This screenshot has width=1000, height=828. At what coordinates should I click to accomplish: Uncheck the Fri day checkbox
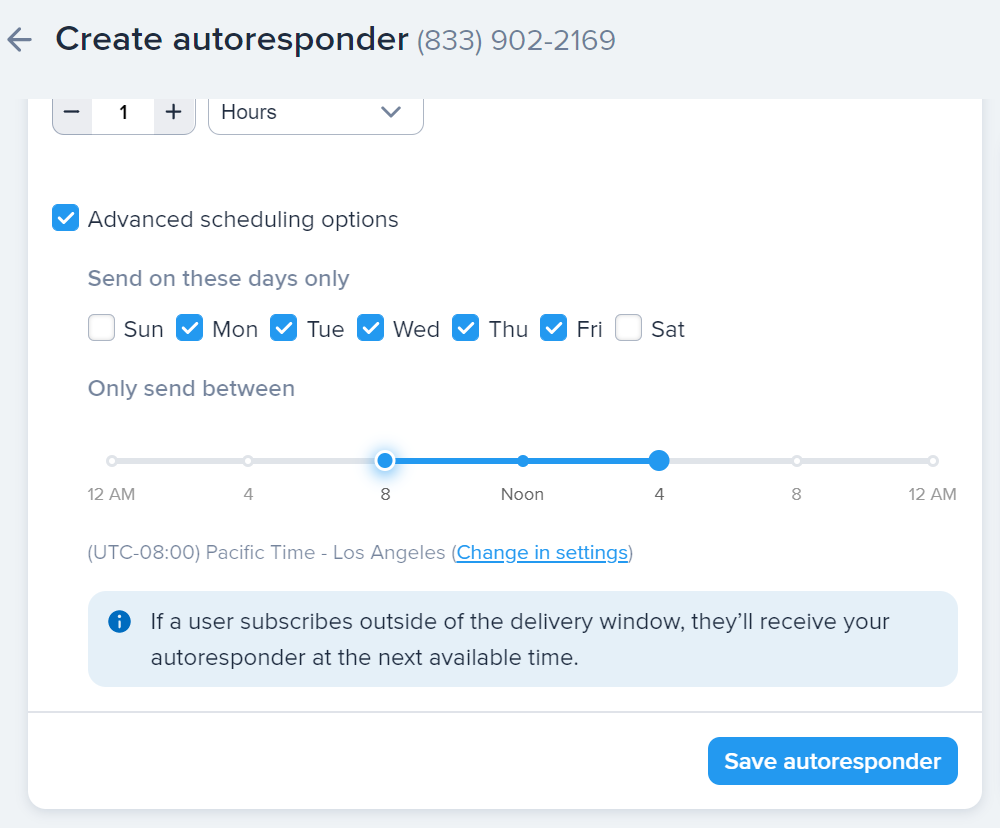coord(554,328)
